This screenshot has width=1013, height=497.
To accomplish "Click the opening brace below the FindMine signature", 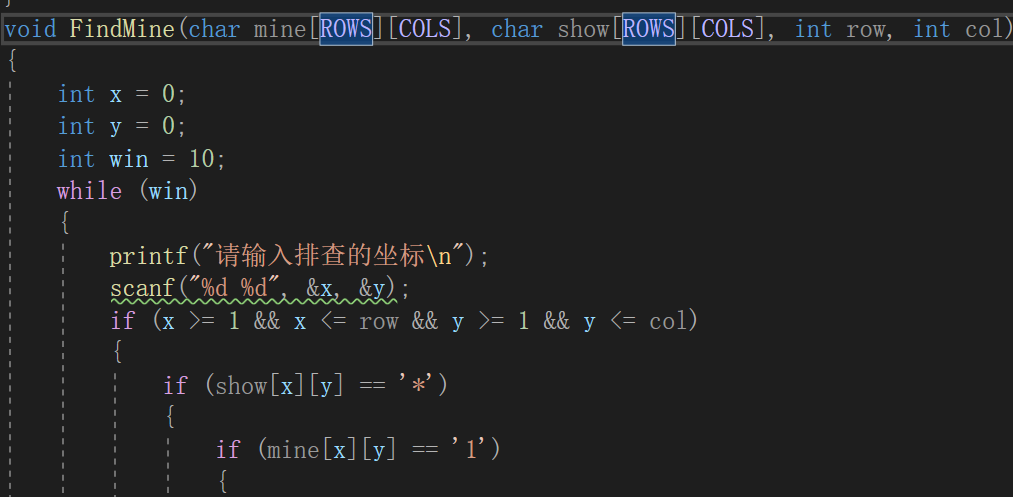I will (12, 62).
